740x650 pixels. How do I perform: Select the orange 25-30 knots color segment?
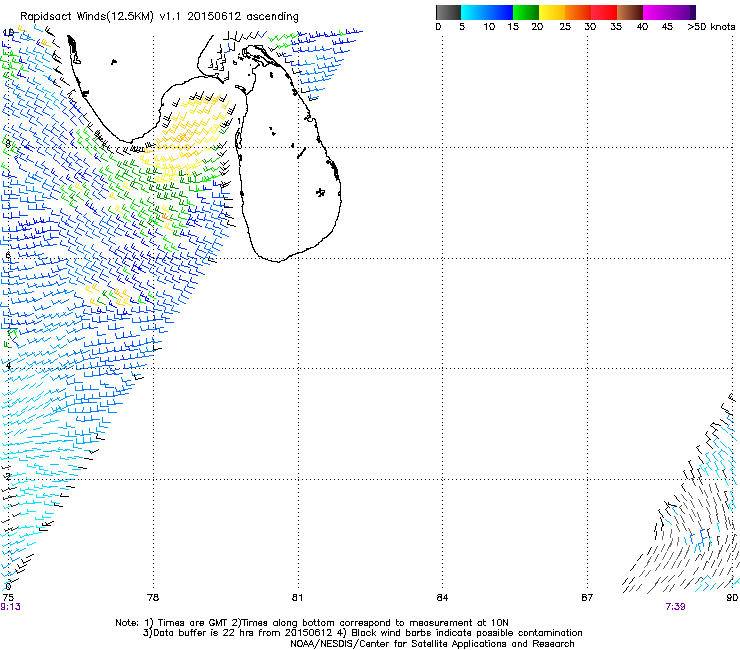click(x=578, y=12)
